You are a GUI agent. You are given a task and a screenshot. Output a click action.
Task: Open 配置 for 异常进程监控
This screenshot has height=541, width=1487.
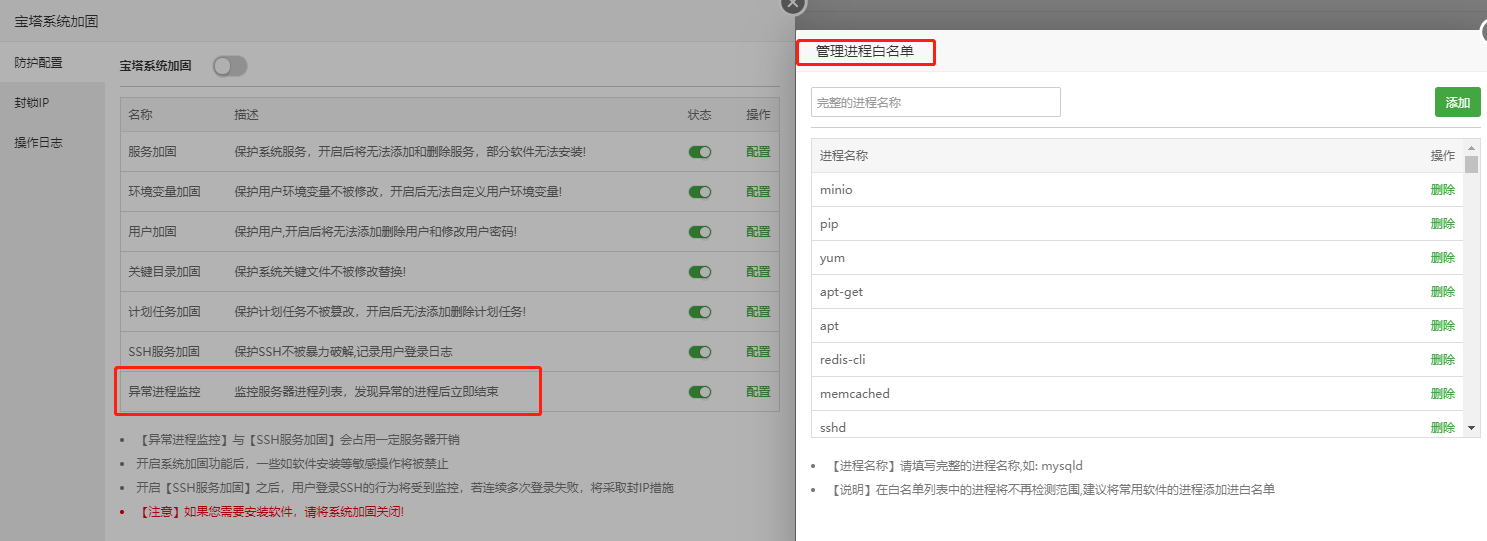tap(758, 392)
